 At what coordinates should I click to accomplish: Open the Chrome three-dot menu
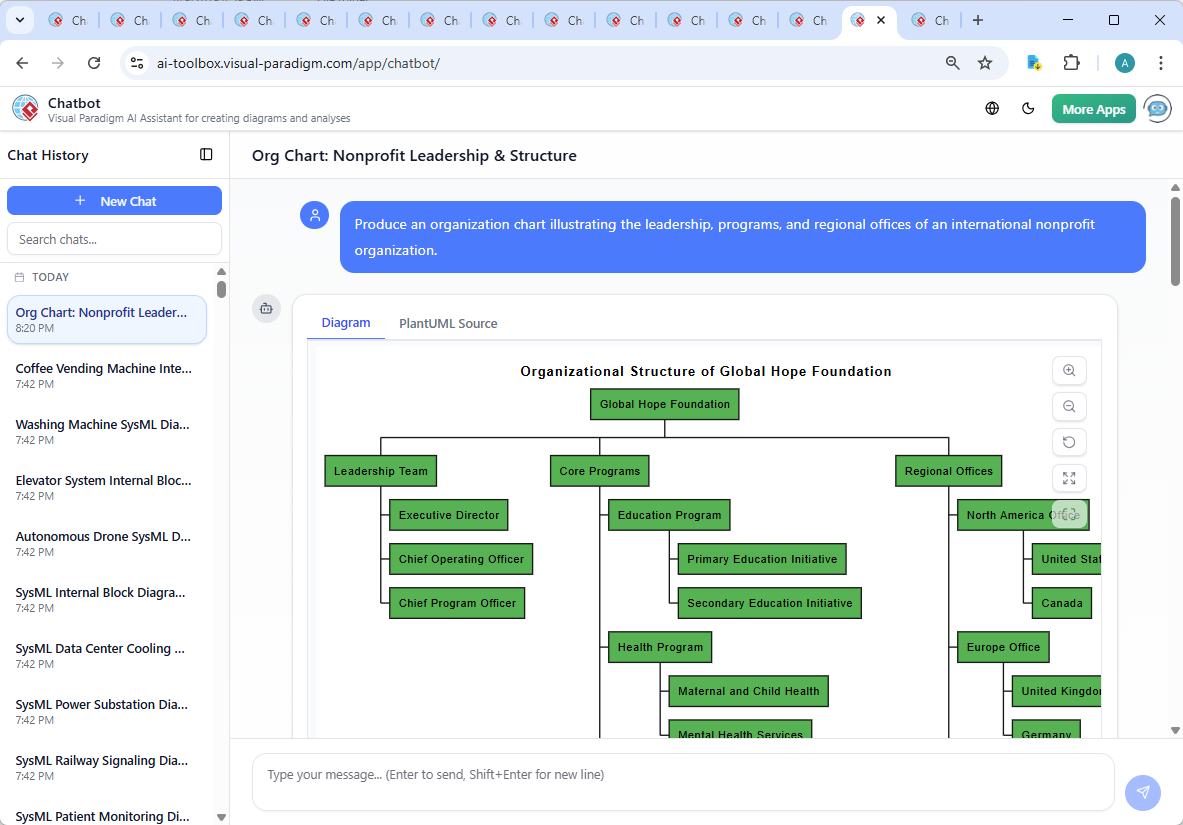click(1161, 62)
